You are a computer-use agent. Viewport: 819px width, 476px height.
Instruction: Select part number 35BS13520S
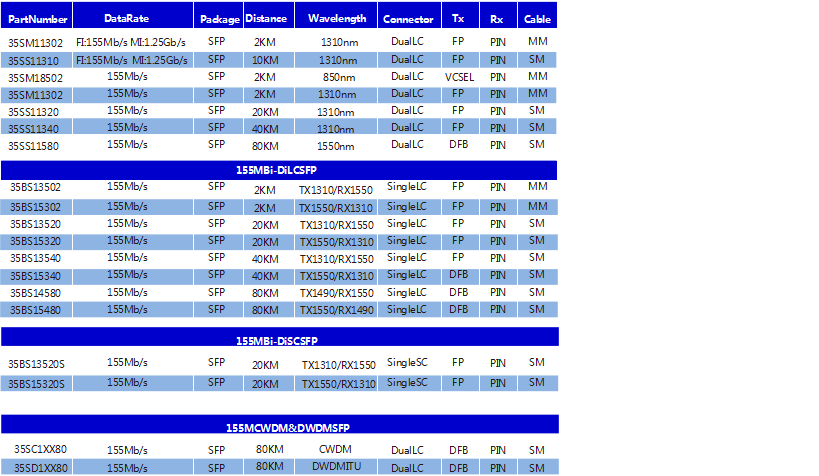[x=36, y=364]
